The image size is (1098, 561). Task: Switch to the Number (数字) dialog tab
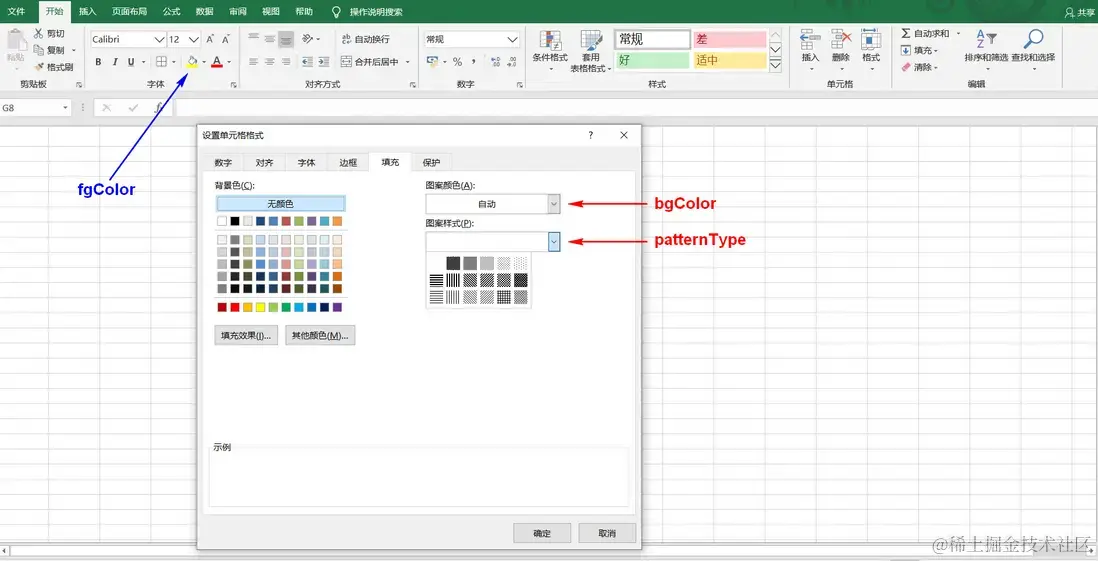pyautogui.click(x=223, y=162)
